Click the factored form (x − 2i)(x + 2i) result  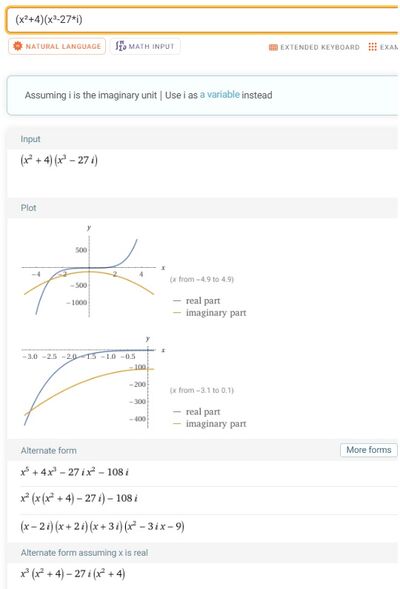pyautogui.click(x=102, y=526)
